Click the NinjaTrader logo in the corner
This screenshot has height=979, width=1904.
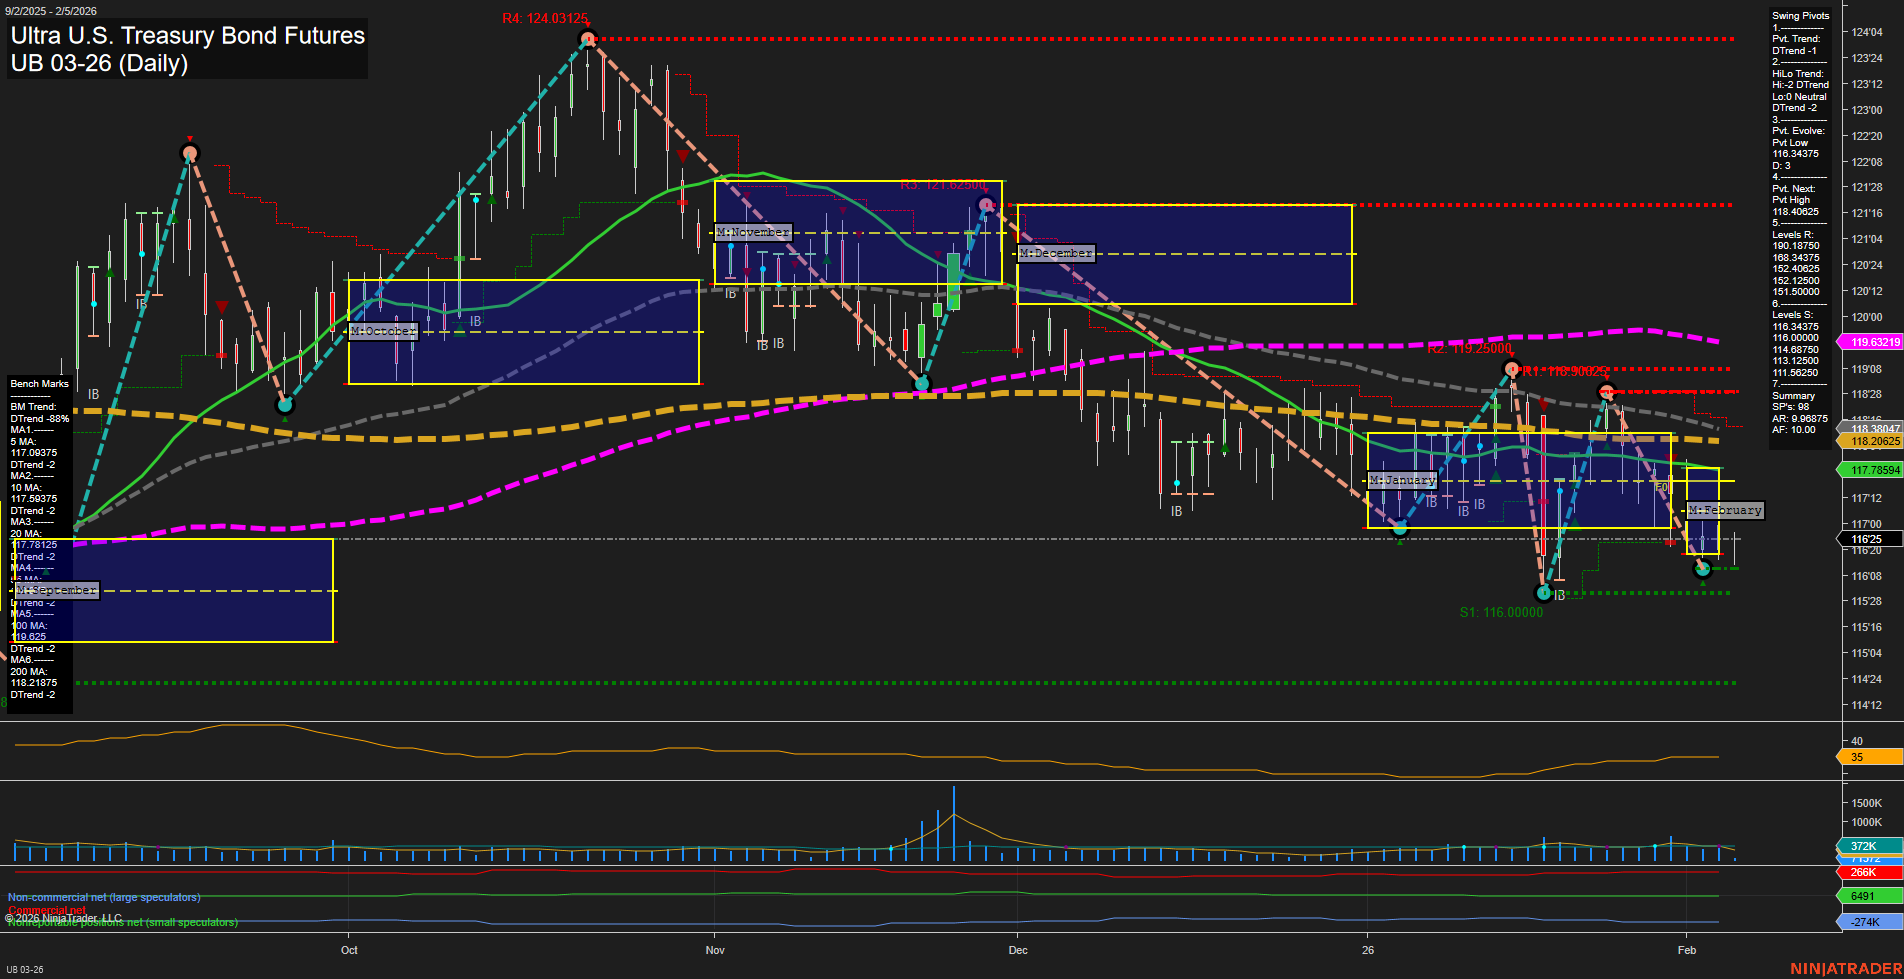coord(1843,969)
